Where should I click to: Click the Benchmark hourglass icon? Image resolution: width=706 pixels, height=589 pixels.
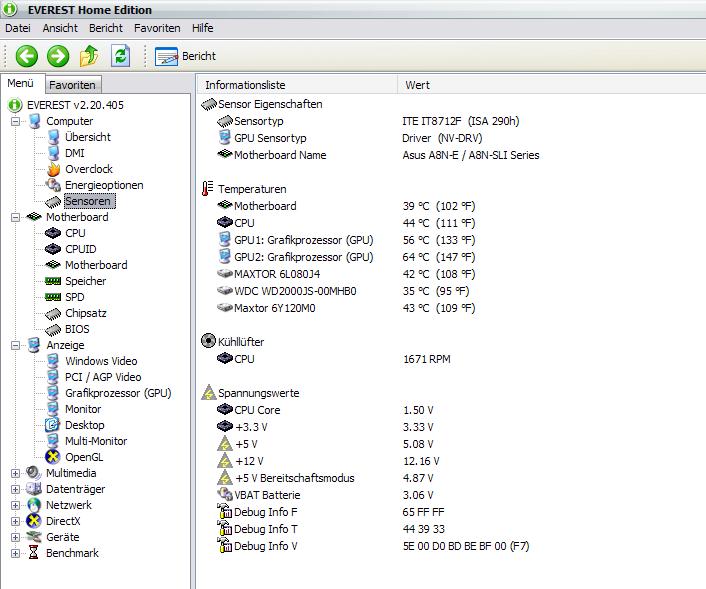[33, 553]
